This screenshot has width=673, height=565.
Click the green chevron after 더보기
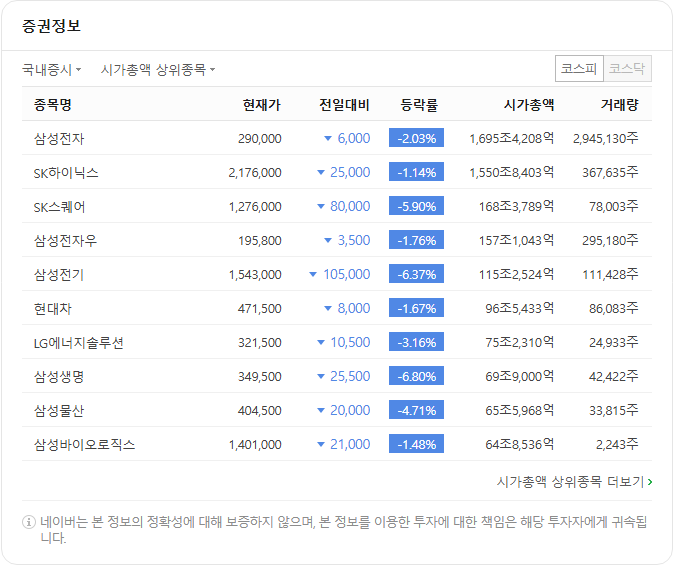(650, 482)
